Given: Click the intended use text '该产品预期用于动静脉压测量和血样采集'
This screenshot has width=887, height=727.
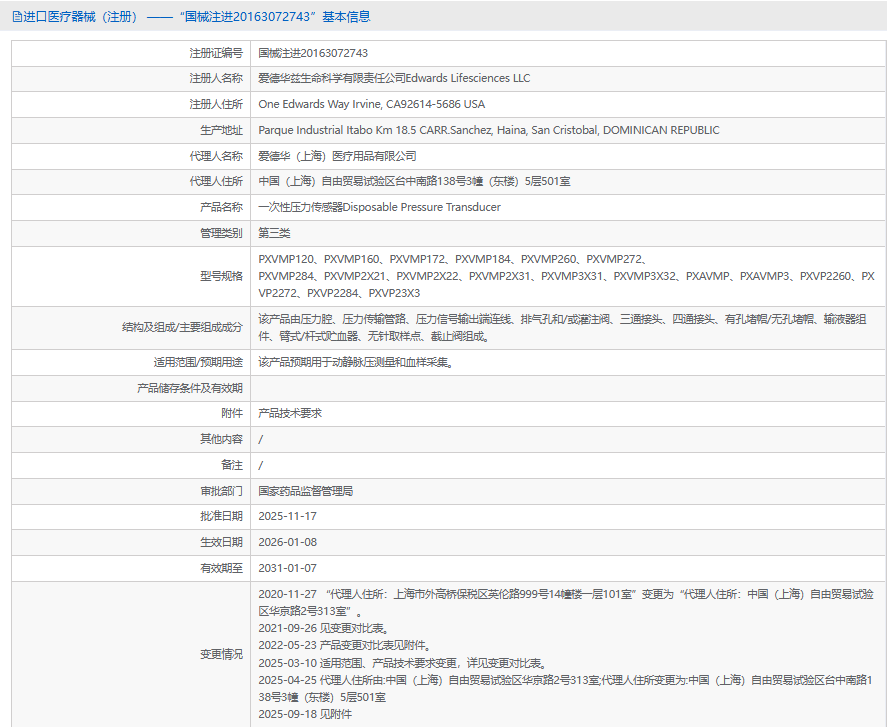Looking at the screenshot, I should pyautogui.click(x=356, y=363).
